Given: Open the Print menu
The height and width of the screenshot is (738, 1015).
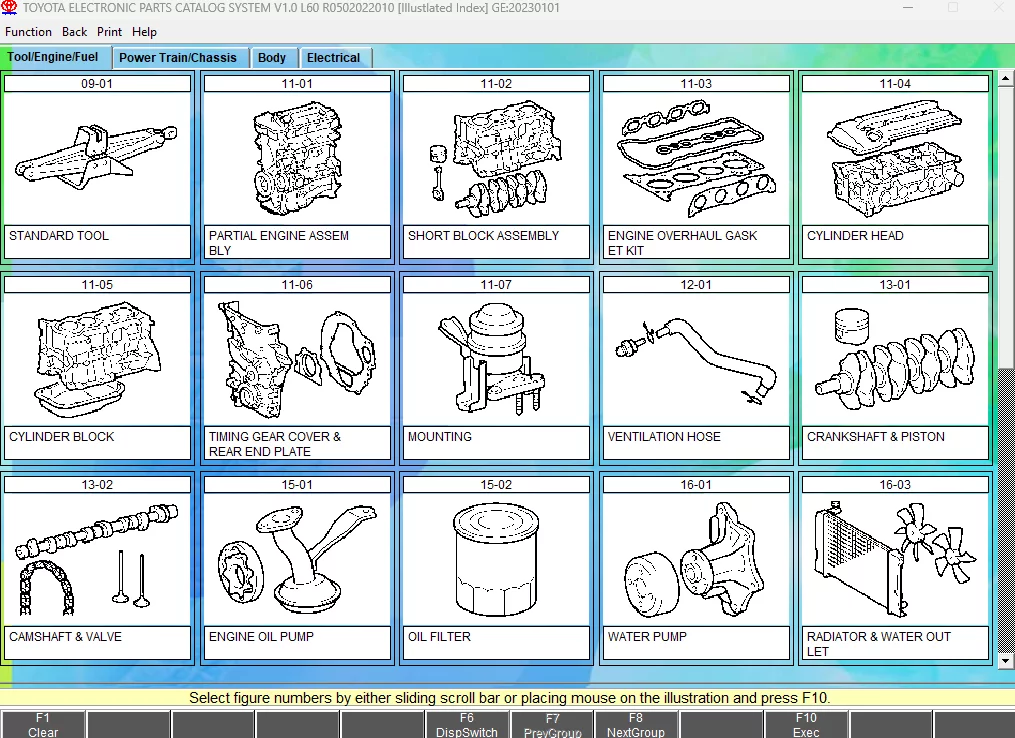Looking at the screenshot, I should pos(110,32).
